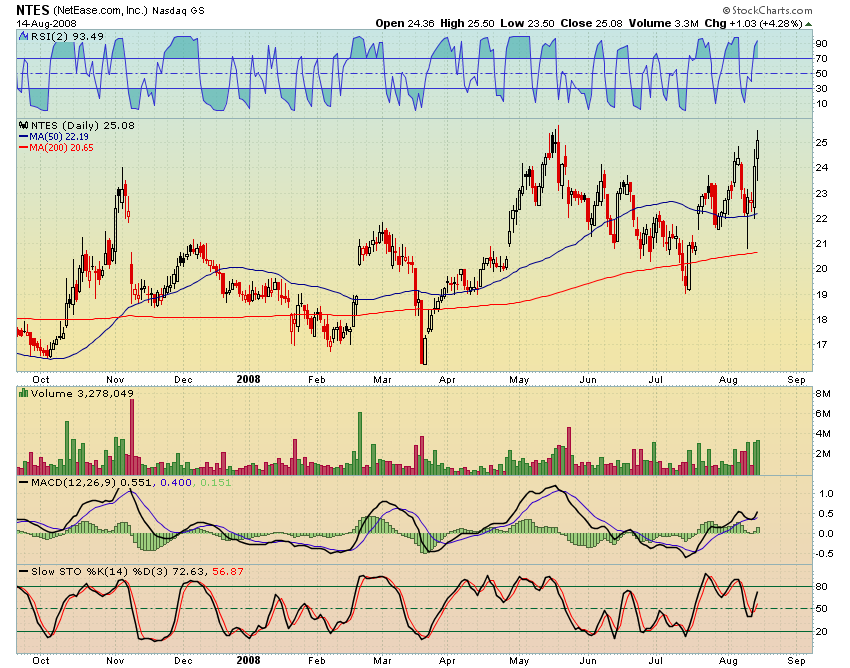Click the Mar label under the Slow STO panel
The width and height of the screenshot is (850, 668).
382,660
